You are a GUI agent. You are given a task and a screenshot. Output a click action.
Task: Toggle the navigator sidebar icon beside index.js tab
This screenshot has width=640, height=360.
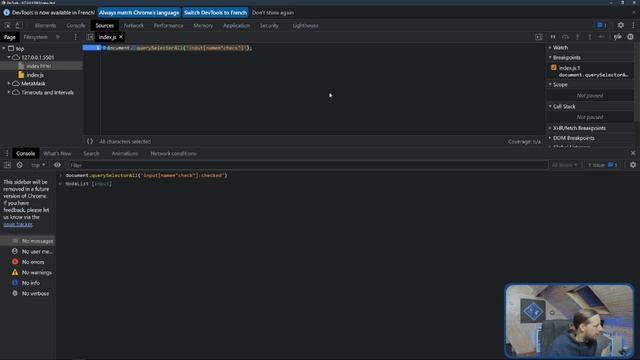click(90, 37)
